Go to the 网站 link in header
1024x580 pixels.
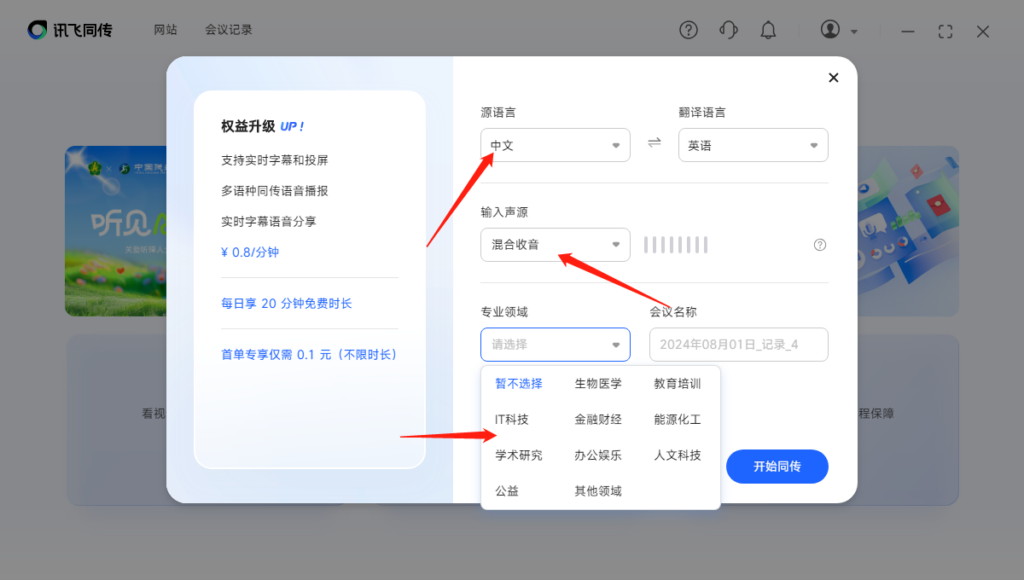click(x=165, y=30)
